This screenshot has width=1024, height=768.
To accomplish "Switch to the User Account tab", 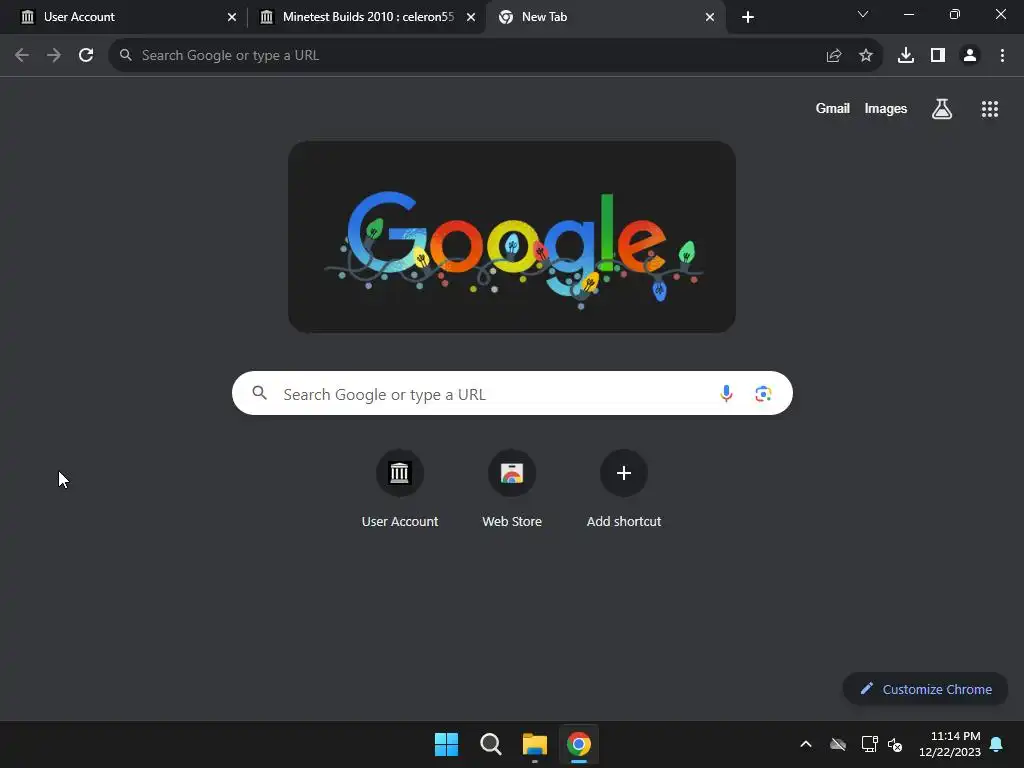I will [x=124, y=17].
